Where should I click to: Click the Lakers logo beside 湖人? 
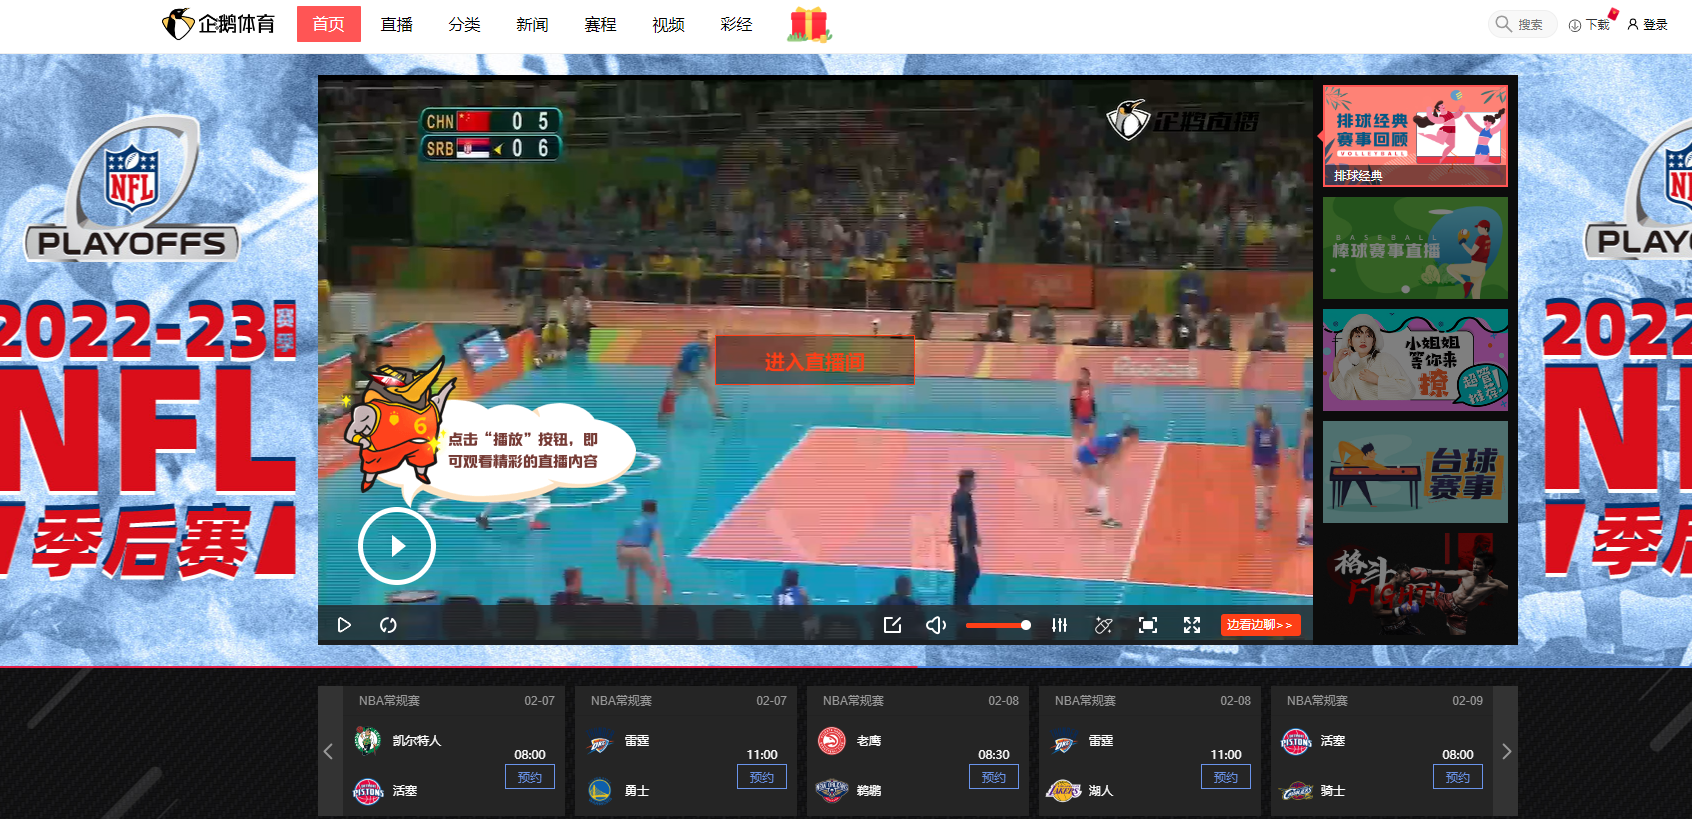[x=1063, y=791]
